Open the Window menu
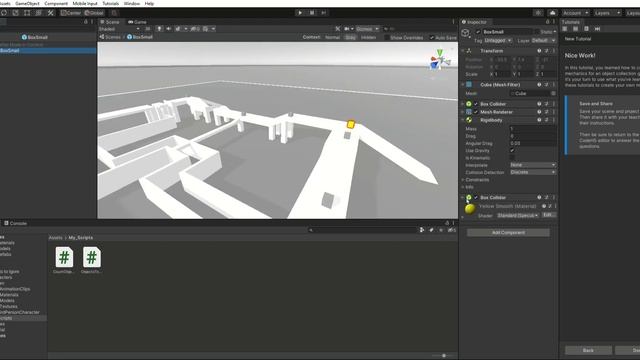This screenshot has width=640, height=360. point(131,3)
